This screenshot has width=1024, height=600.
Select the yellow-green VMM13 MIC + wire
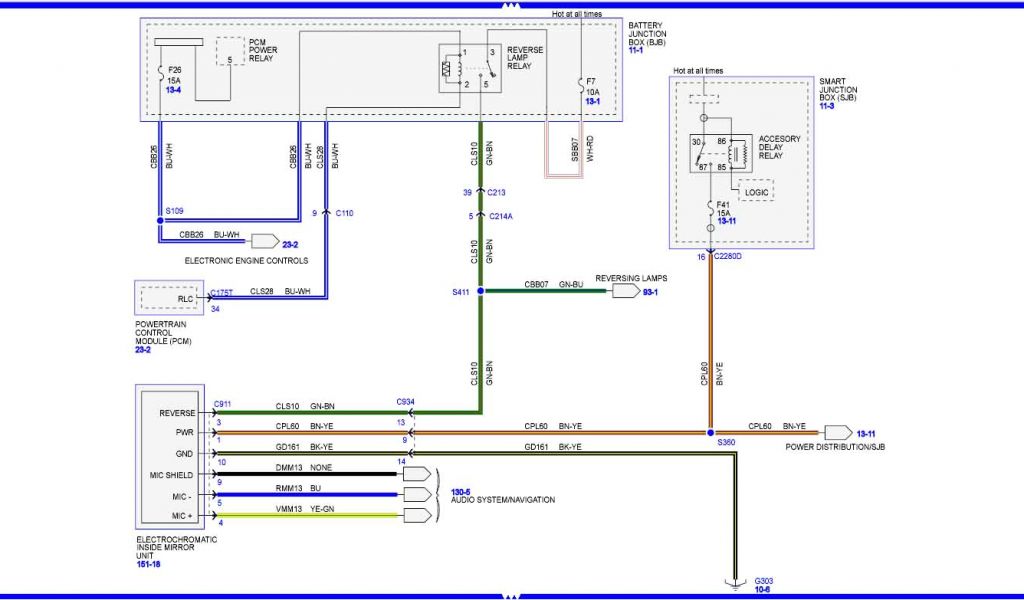[310, 517]
